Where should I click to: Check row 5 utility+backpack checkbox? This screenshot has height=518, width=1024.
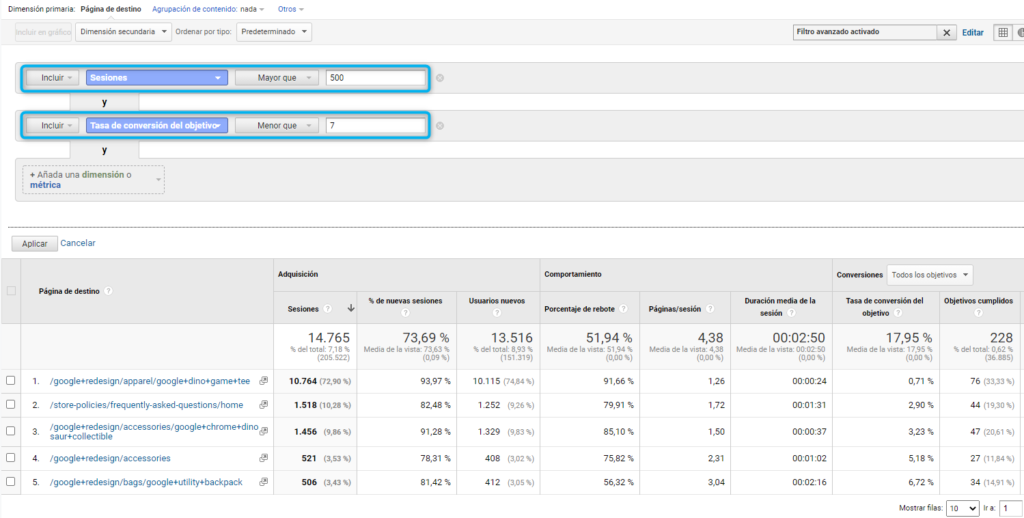pyautogui.click(x=10, y=482)
